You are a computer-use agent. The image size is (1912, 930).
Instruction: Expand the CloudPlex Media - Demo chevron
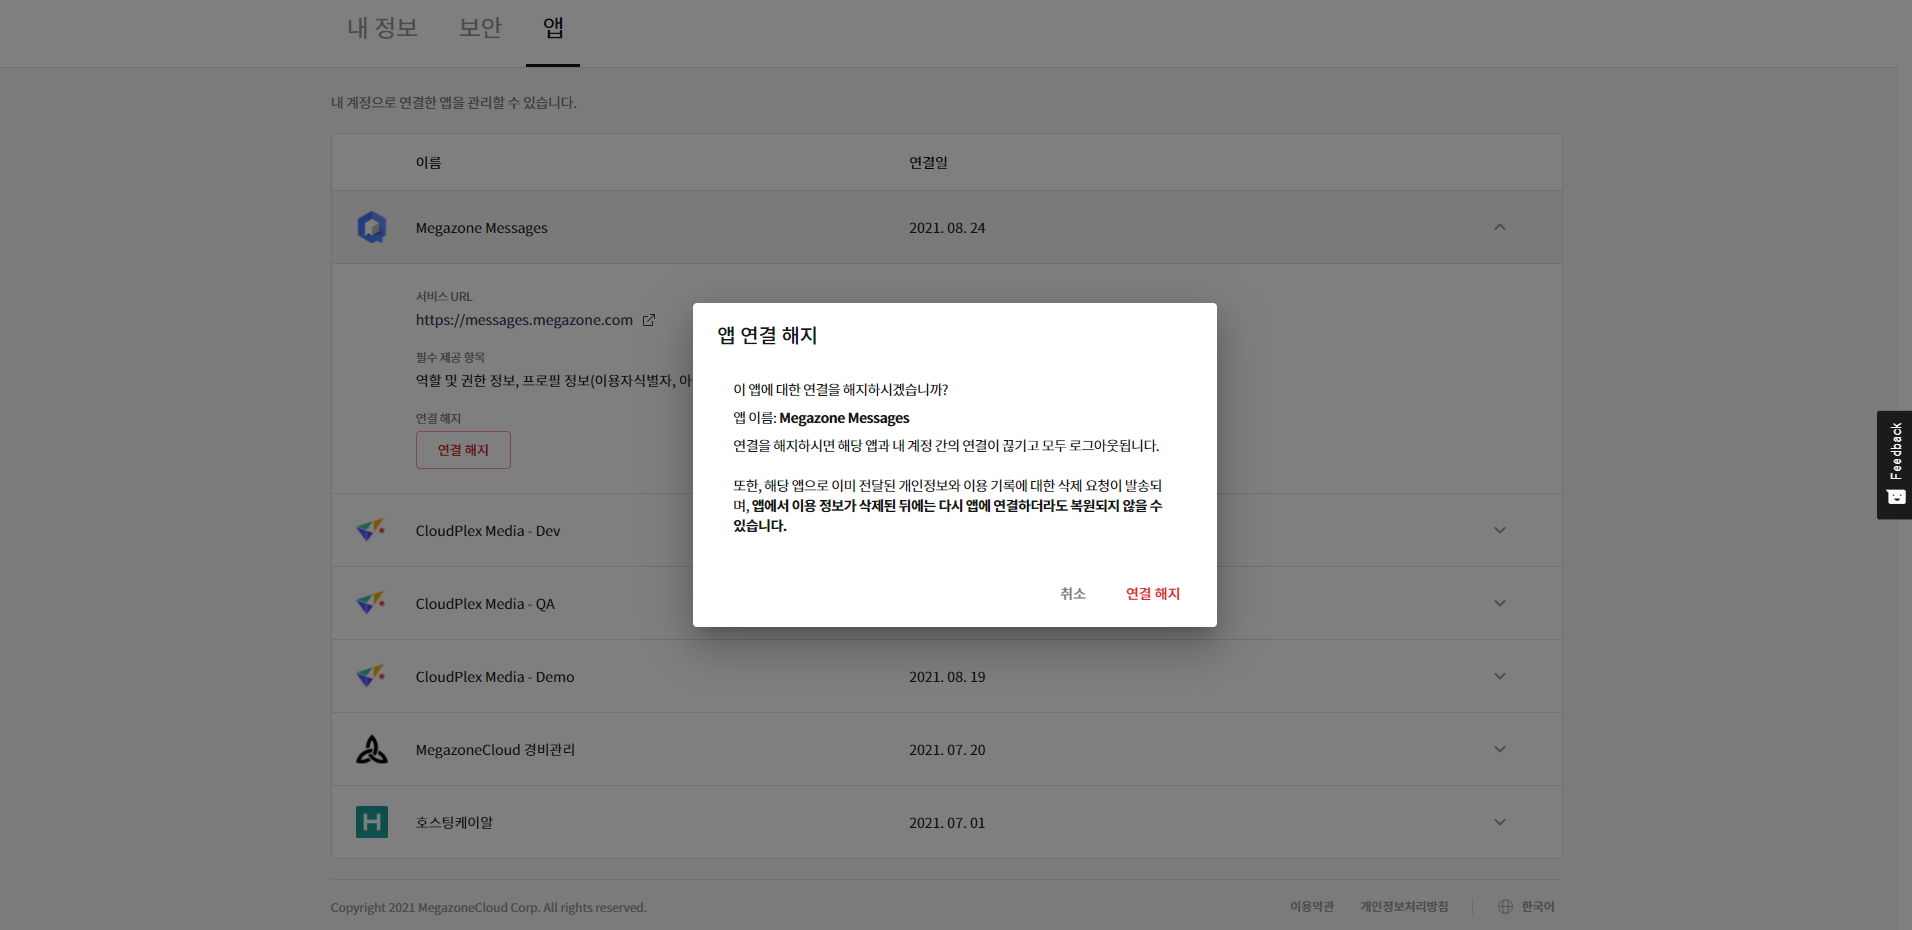point(1500,676)
